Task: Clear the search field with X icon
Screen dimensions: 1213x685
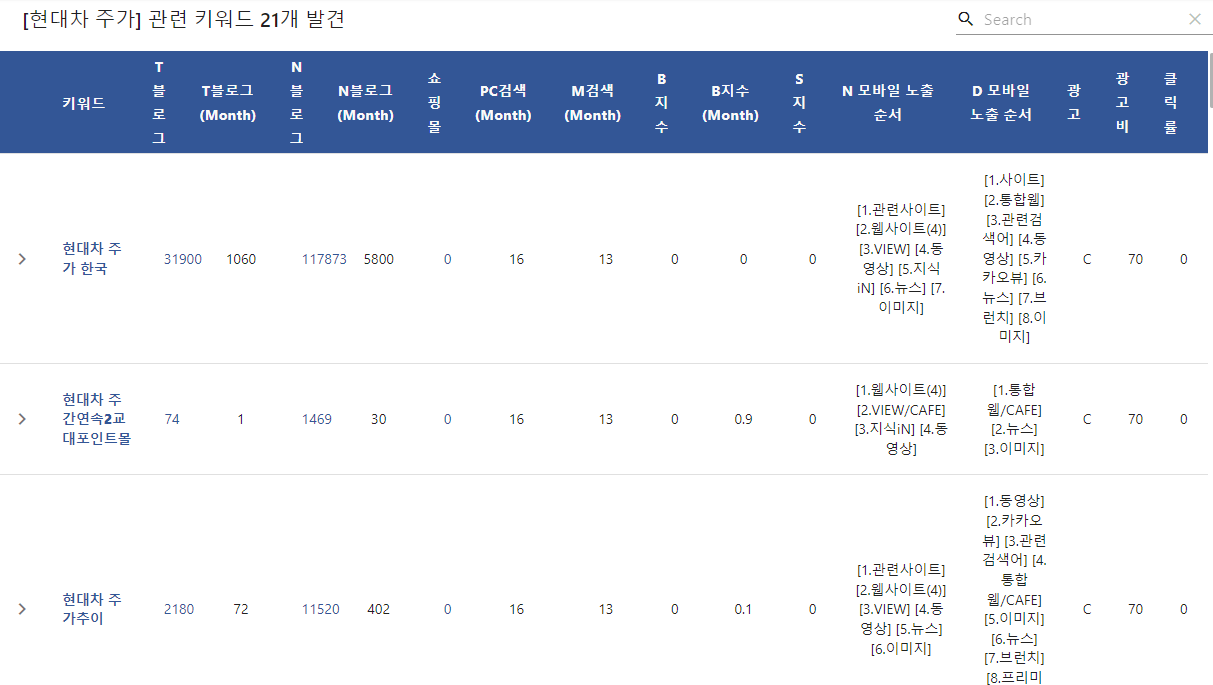Action: pyautogui.click(x=1195, y=19)
